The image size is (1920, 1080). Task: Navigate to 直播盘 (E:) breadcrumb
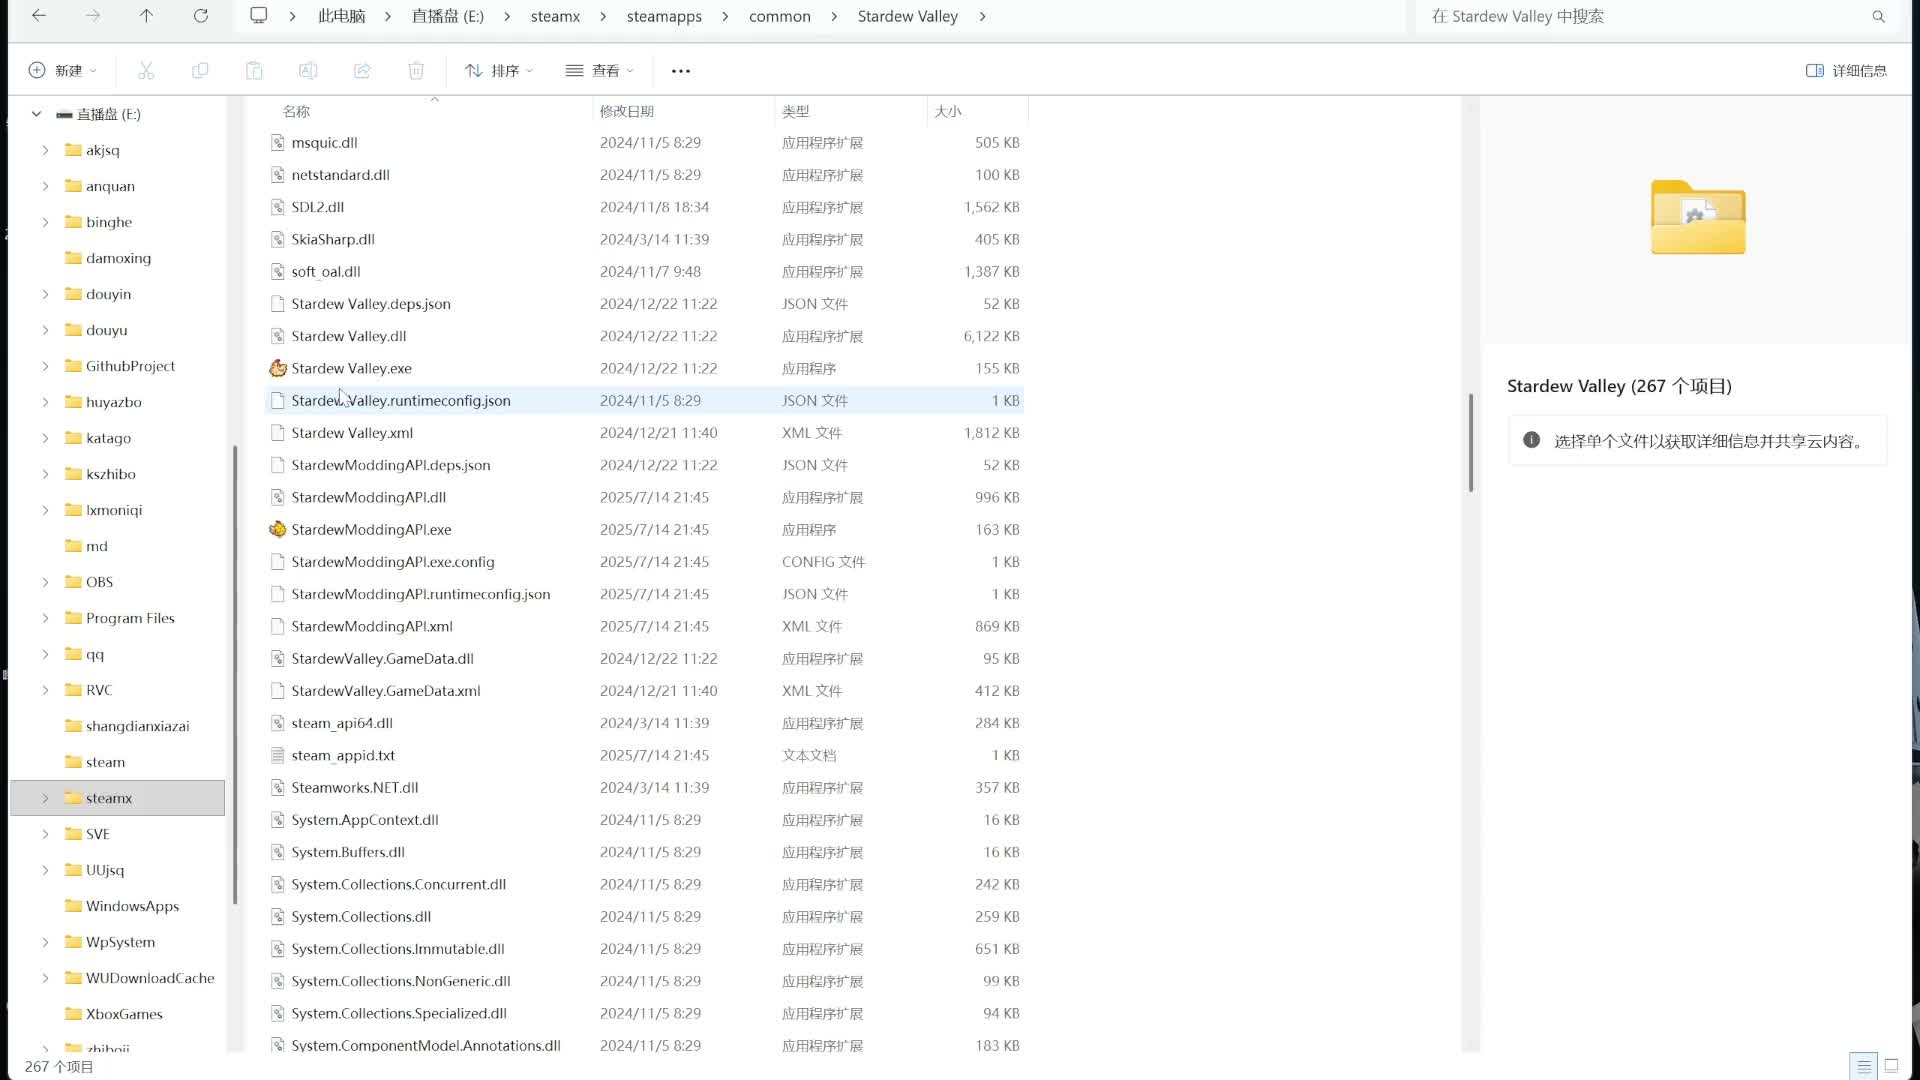(448, 16)
